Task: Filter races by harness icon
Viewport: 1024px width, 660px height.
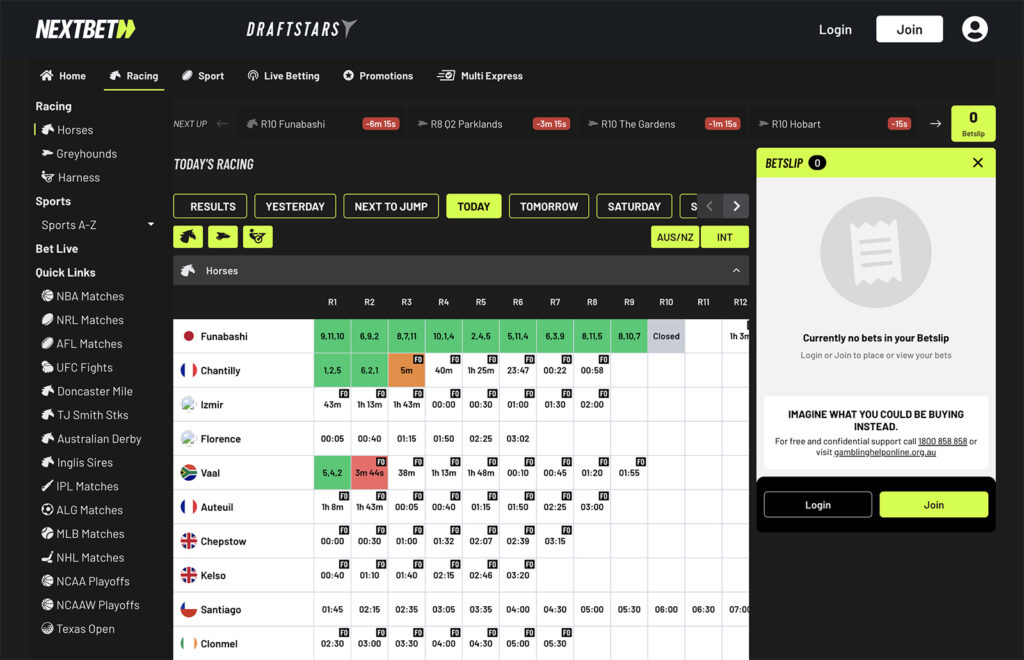Action: point(257,237)
